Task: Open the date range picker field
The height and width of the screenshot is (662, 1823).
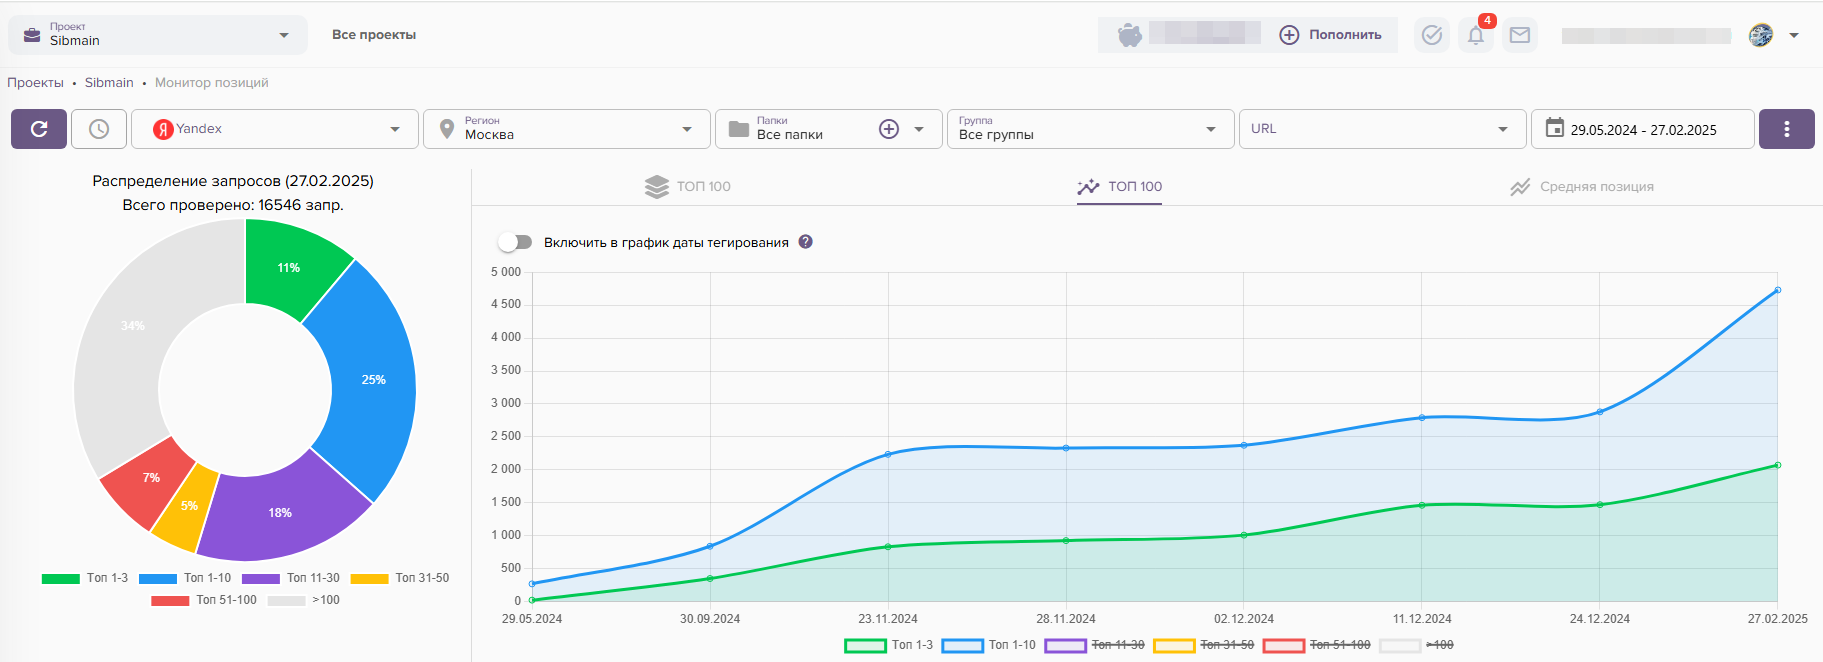Action: [x=1642, y=129]
